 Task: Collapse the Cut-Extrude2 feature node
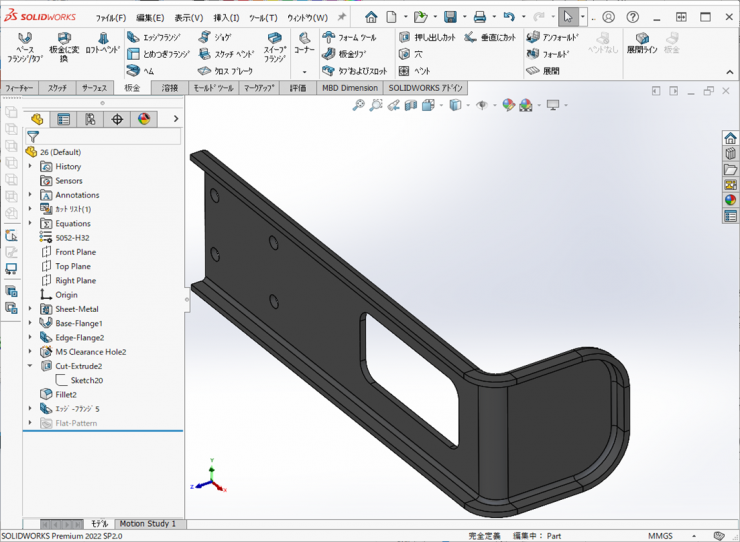tap(30, 366)
